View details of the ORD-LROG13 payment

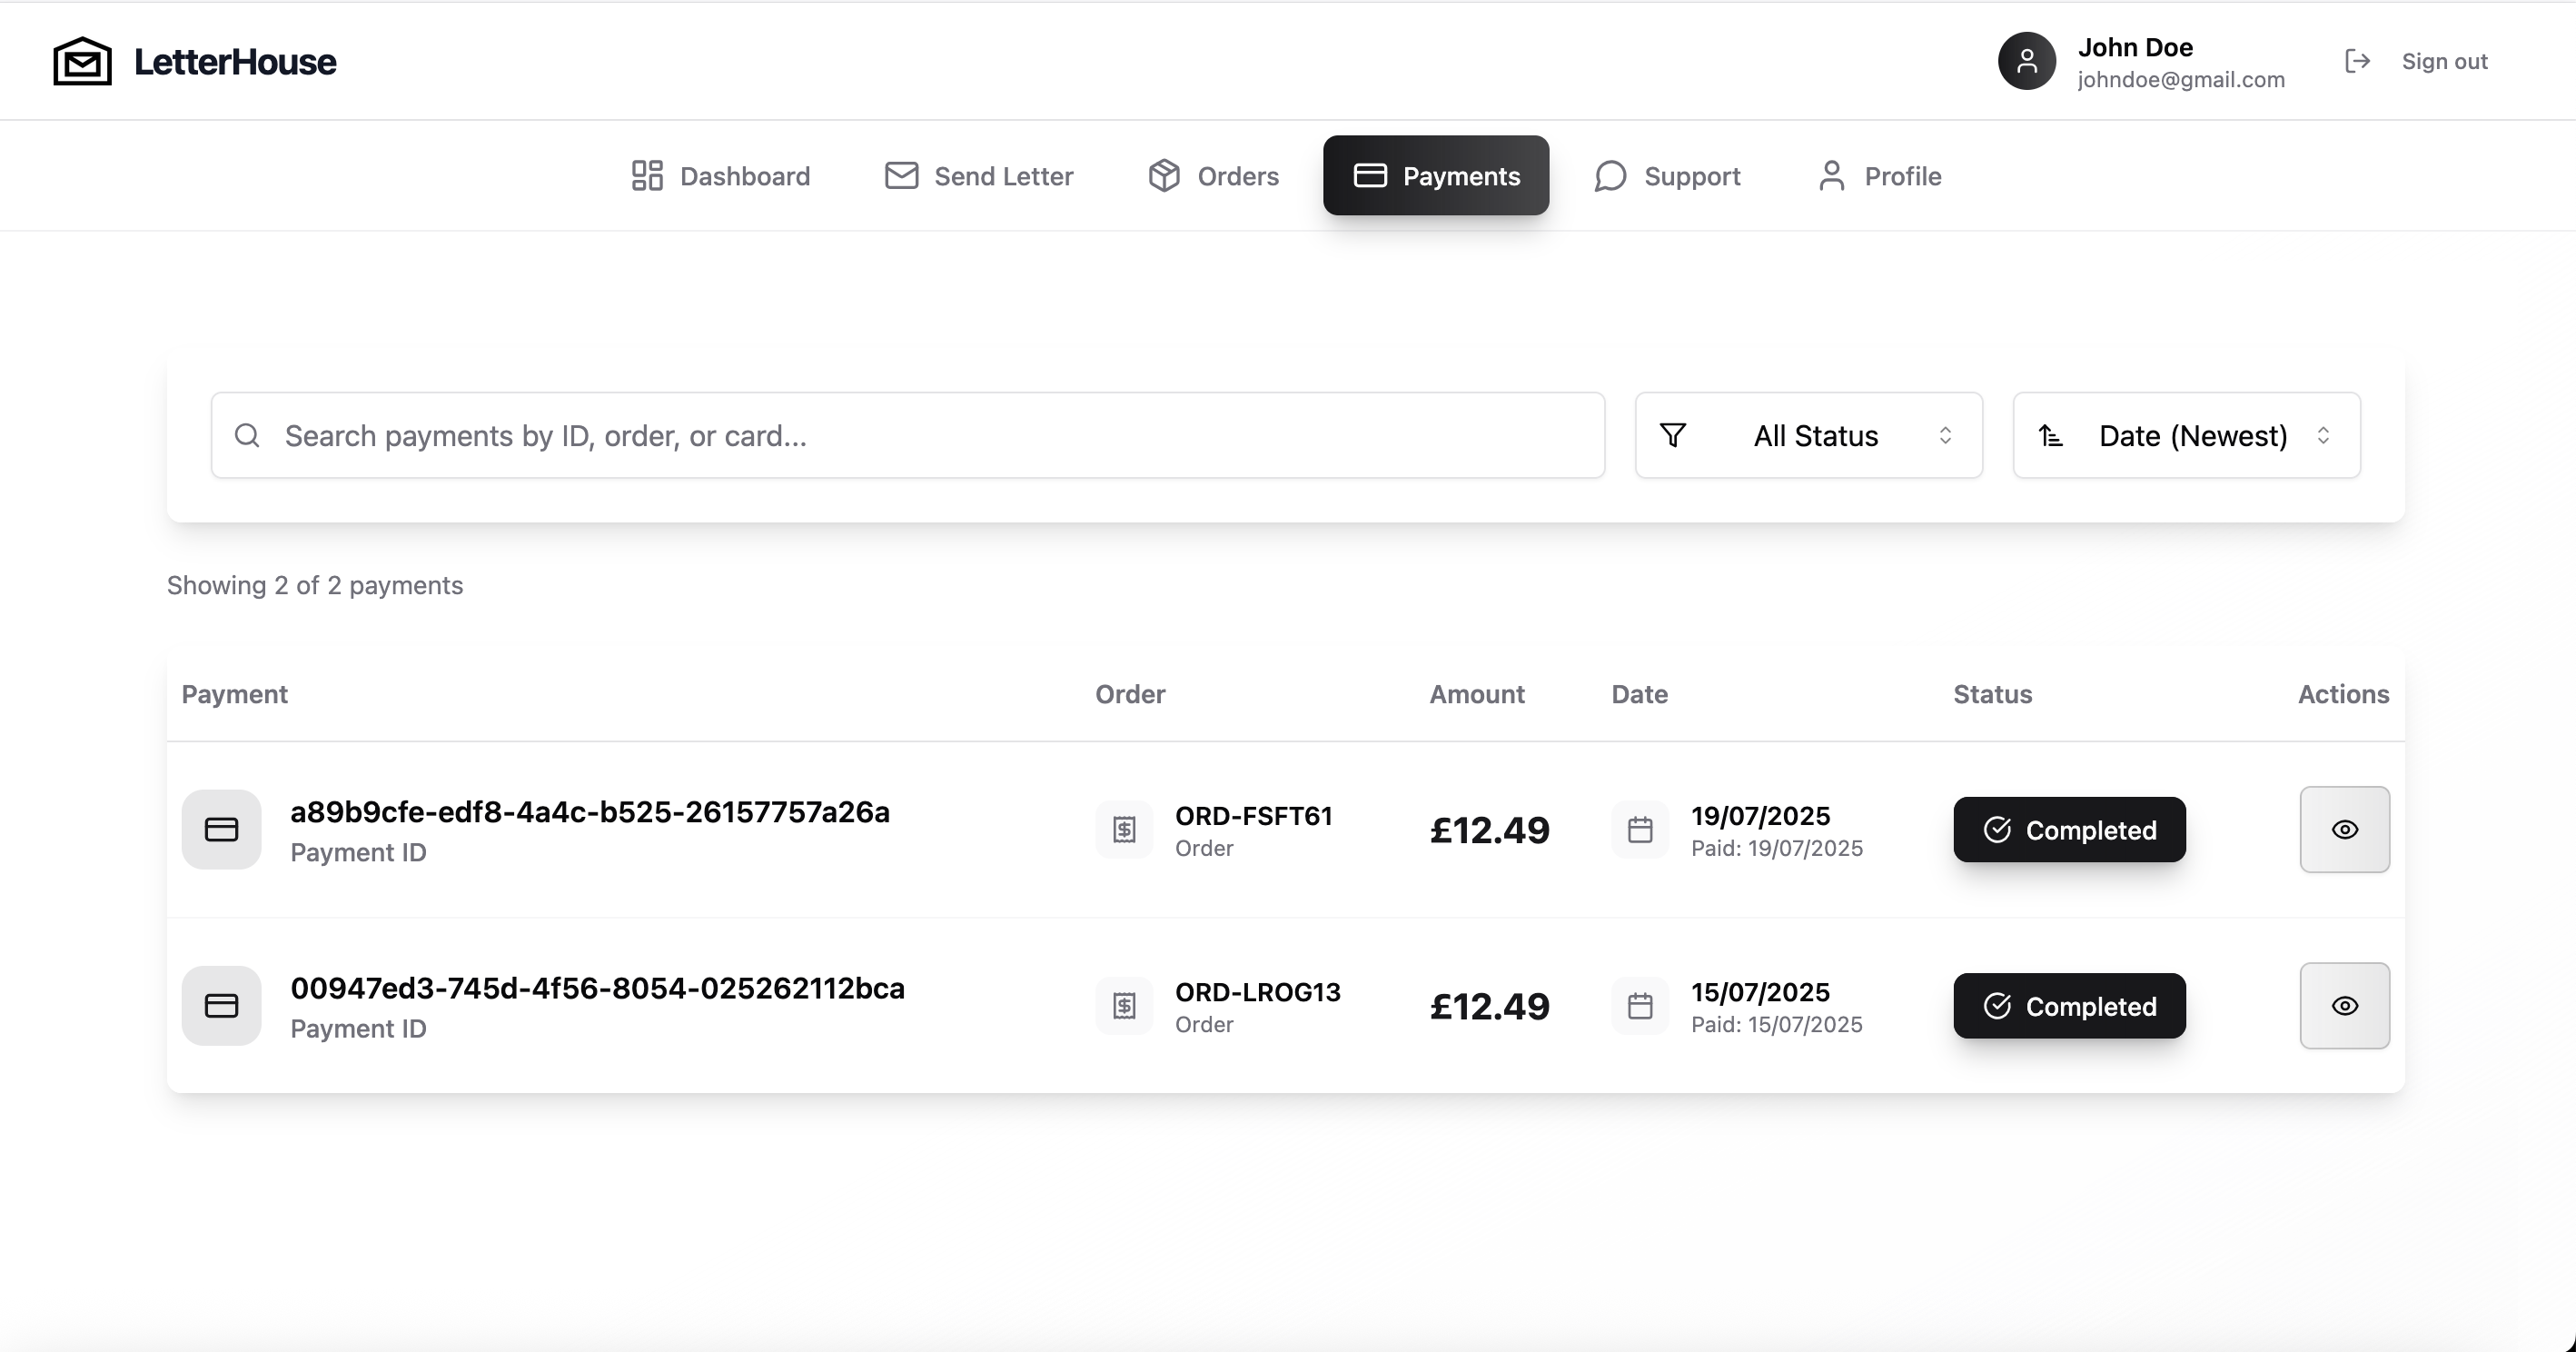[2344, 1006]
